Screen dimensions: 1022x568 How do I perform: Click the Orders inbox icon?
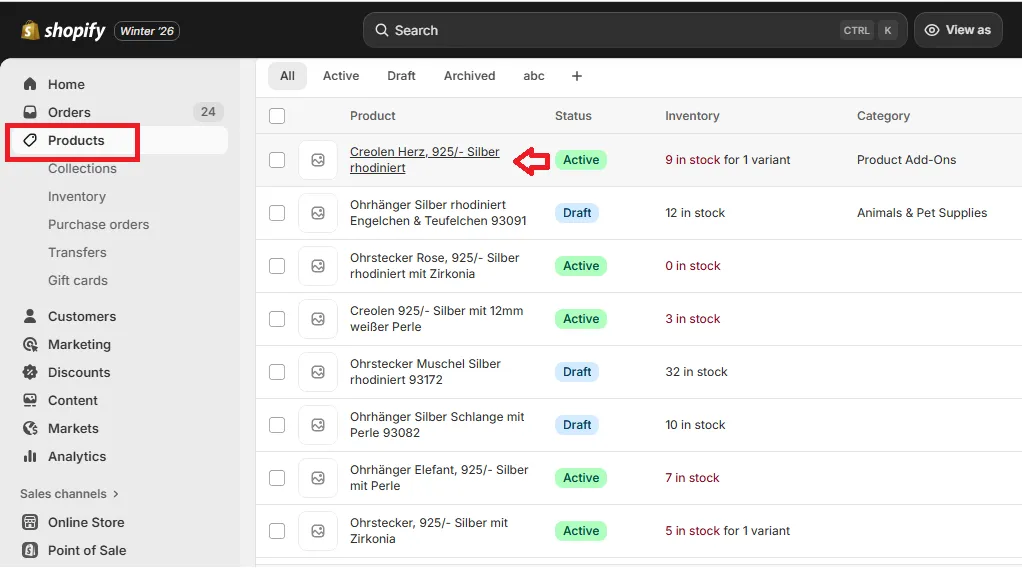(x=30, y=112)
